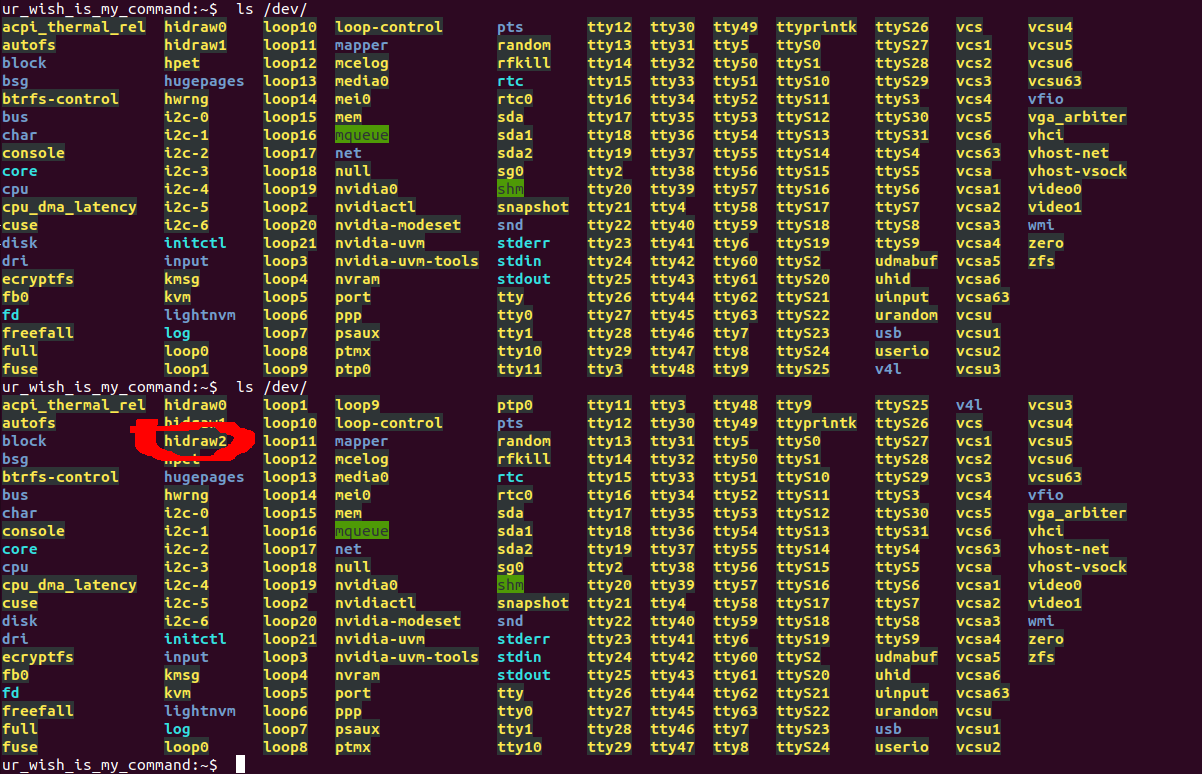Select 'nvidia-uvm-tools' in the first ls listing
Screen dimensions: 1202x774
pyautogui.click(x=407, y=261)
